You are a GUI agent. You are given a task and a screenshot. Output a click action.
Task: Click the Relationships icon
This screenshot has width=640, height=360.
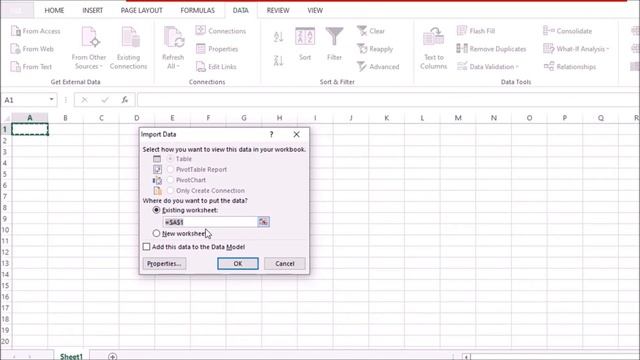click(549, 67)
